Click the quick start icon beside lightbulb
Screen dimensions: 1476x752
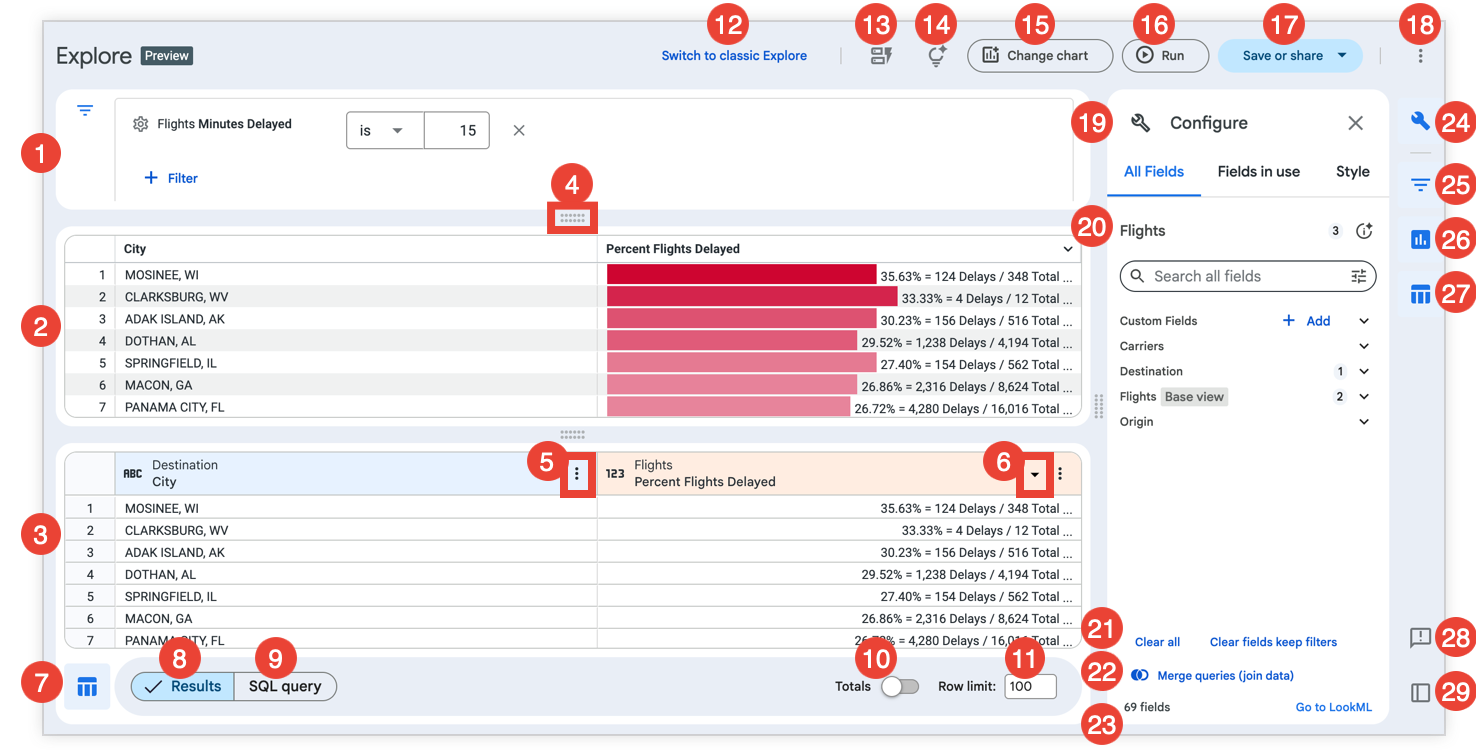point(881,56)
